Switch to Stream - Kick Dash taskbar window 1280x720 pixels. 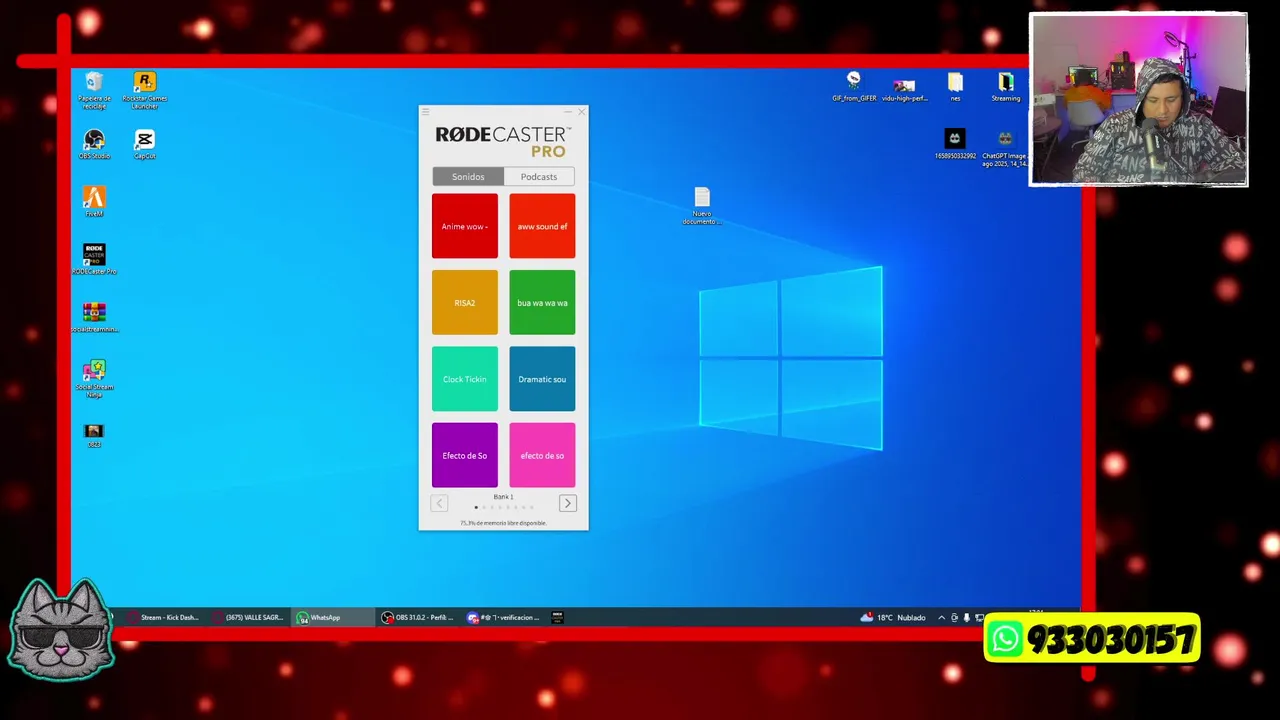pos(164,617)
